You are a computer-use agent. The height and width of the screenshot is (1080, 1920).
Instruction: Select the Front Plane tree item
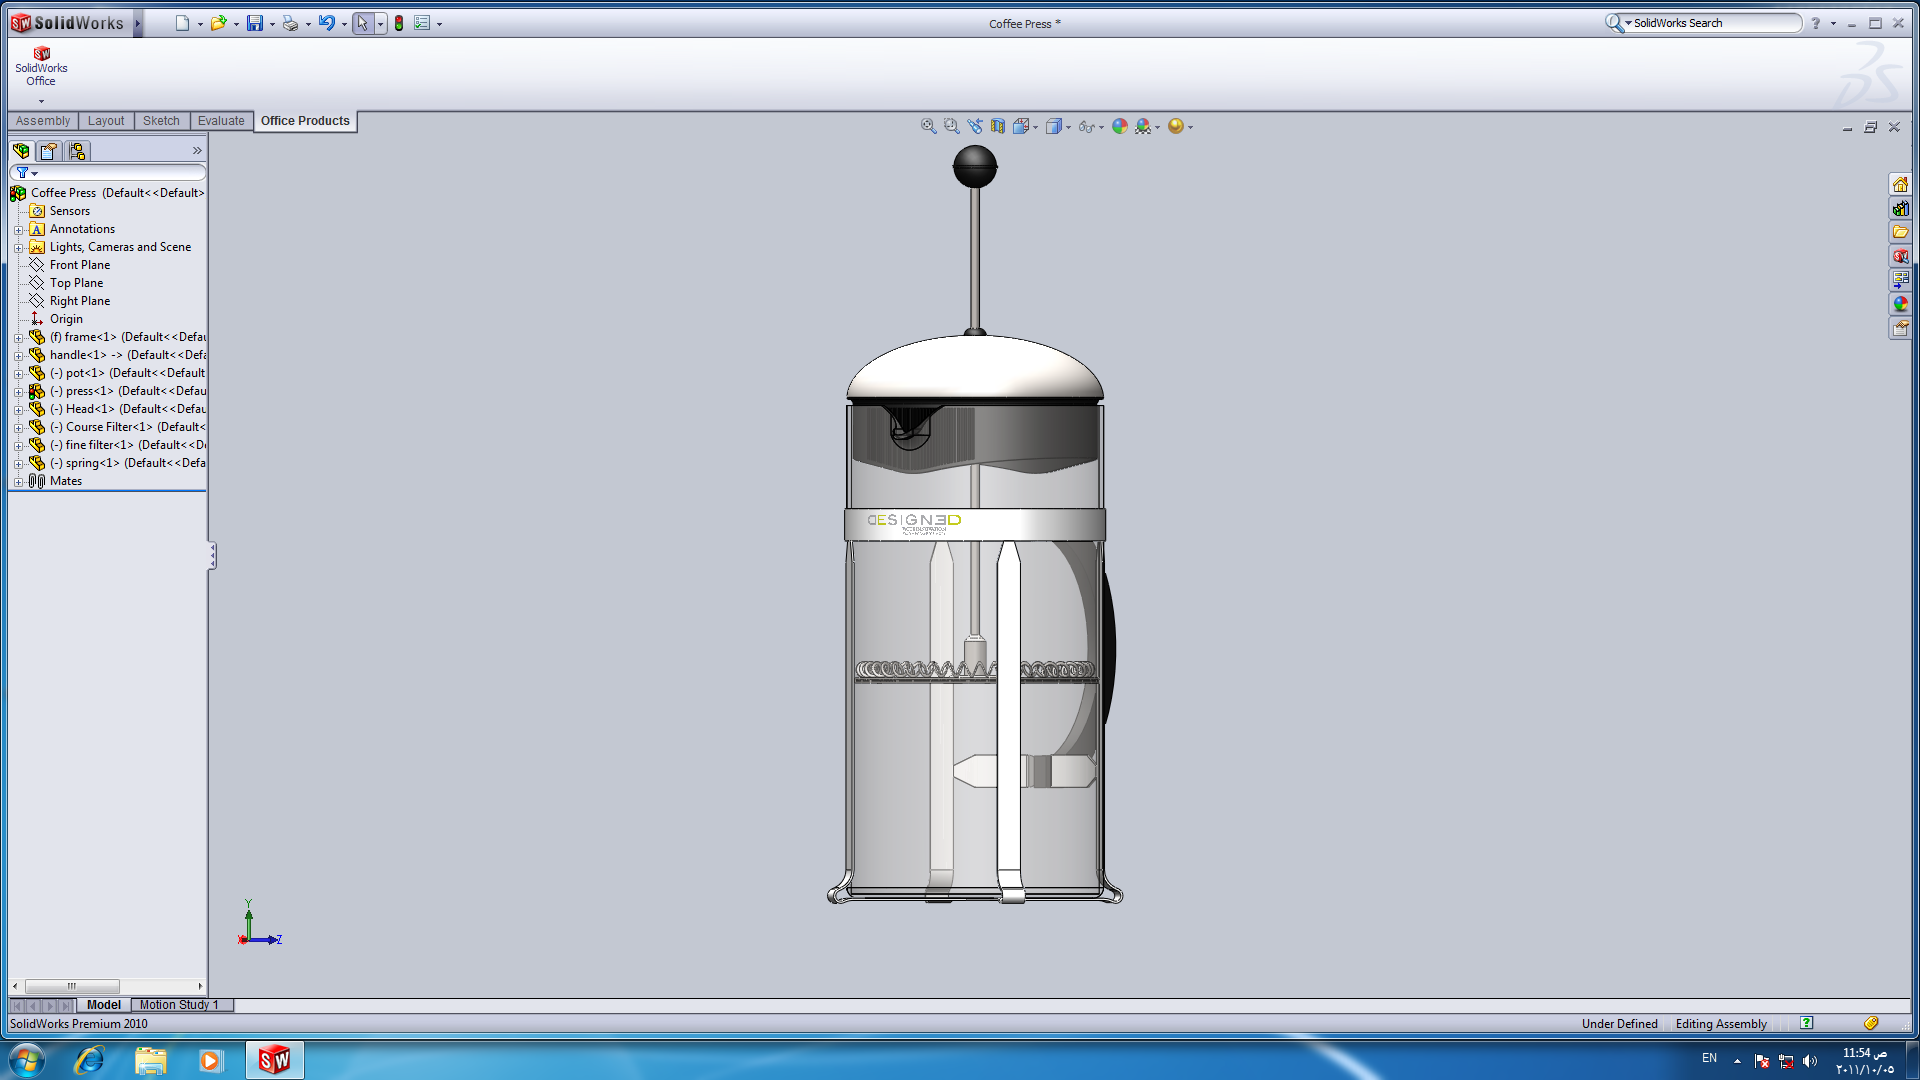(80, 265)
